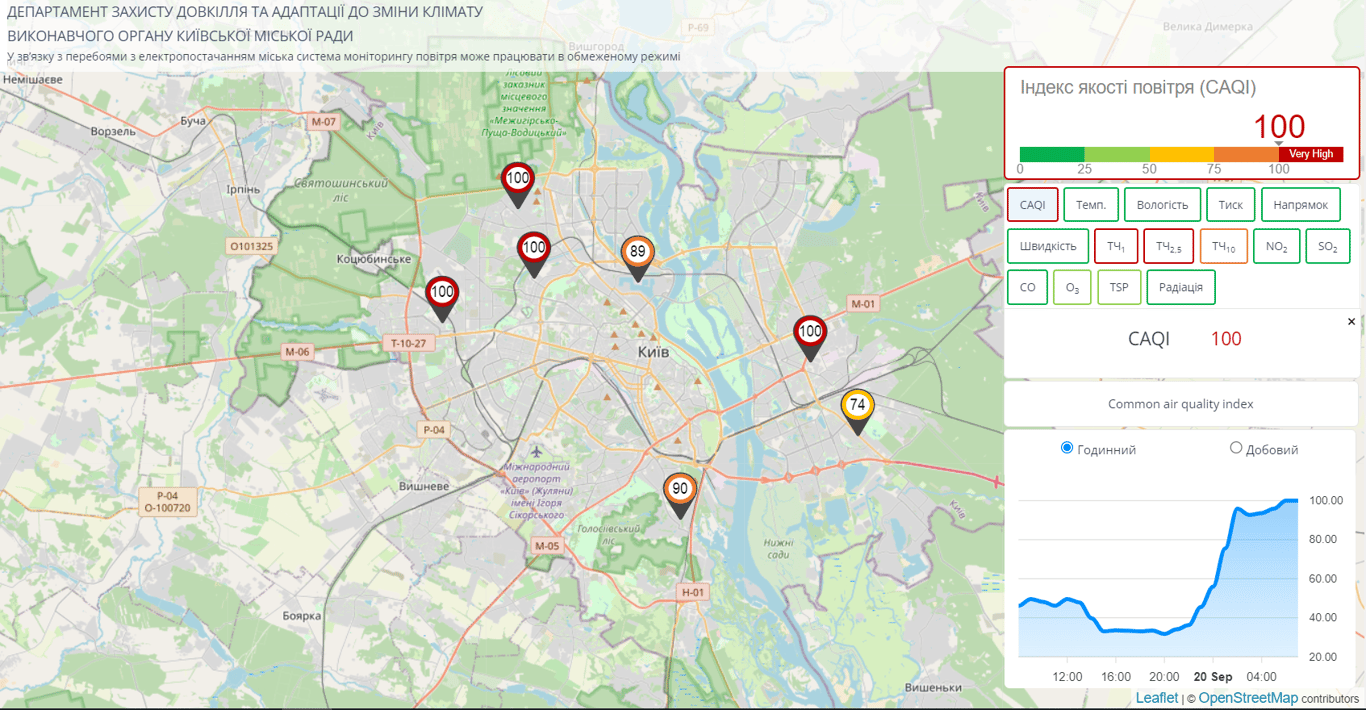
Task: Select the Годинний radio button
Action: coord(1067,448)
